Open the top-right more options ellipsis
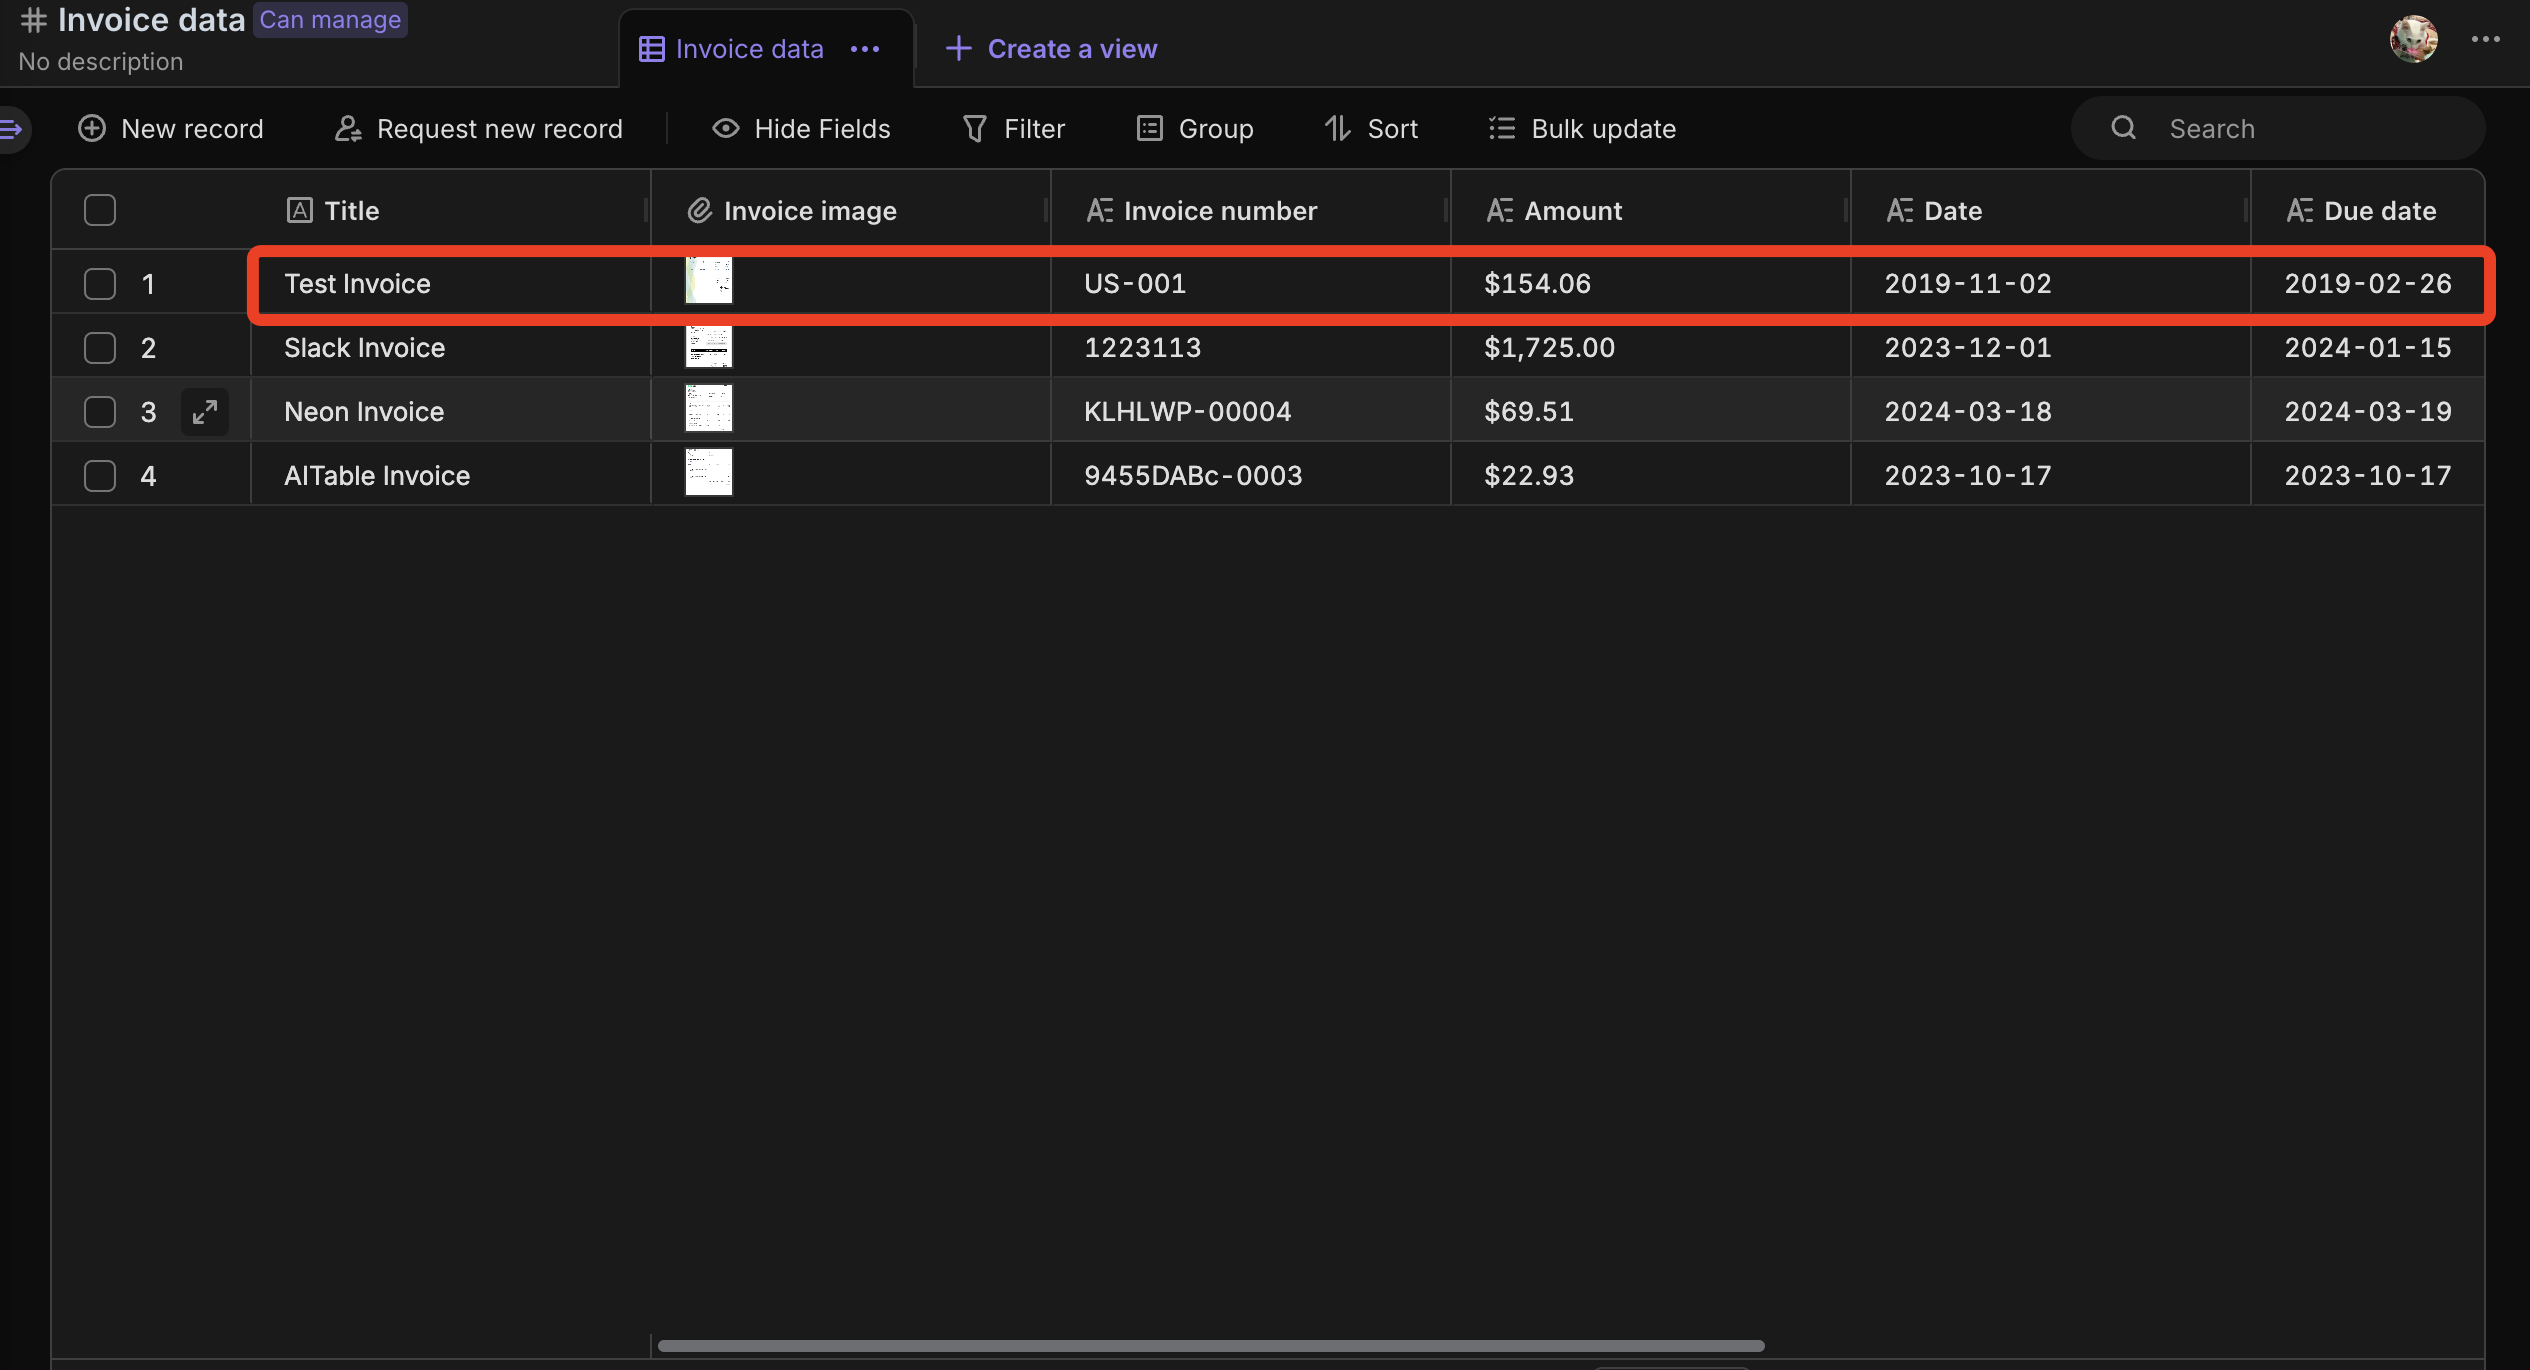This screenshot has height=1370, width=2530. 2485,39
